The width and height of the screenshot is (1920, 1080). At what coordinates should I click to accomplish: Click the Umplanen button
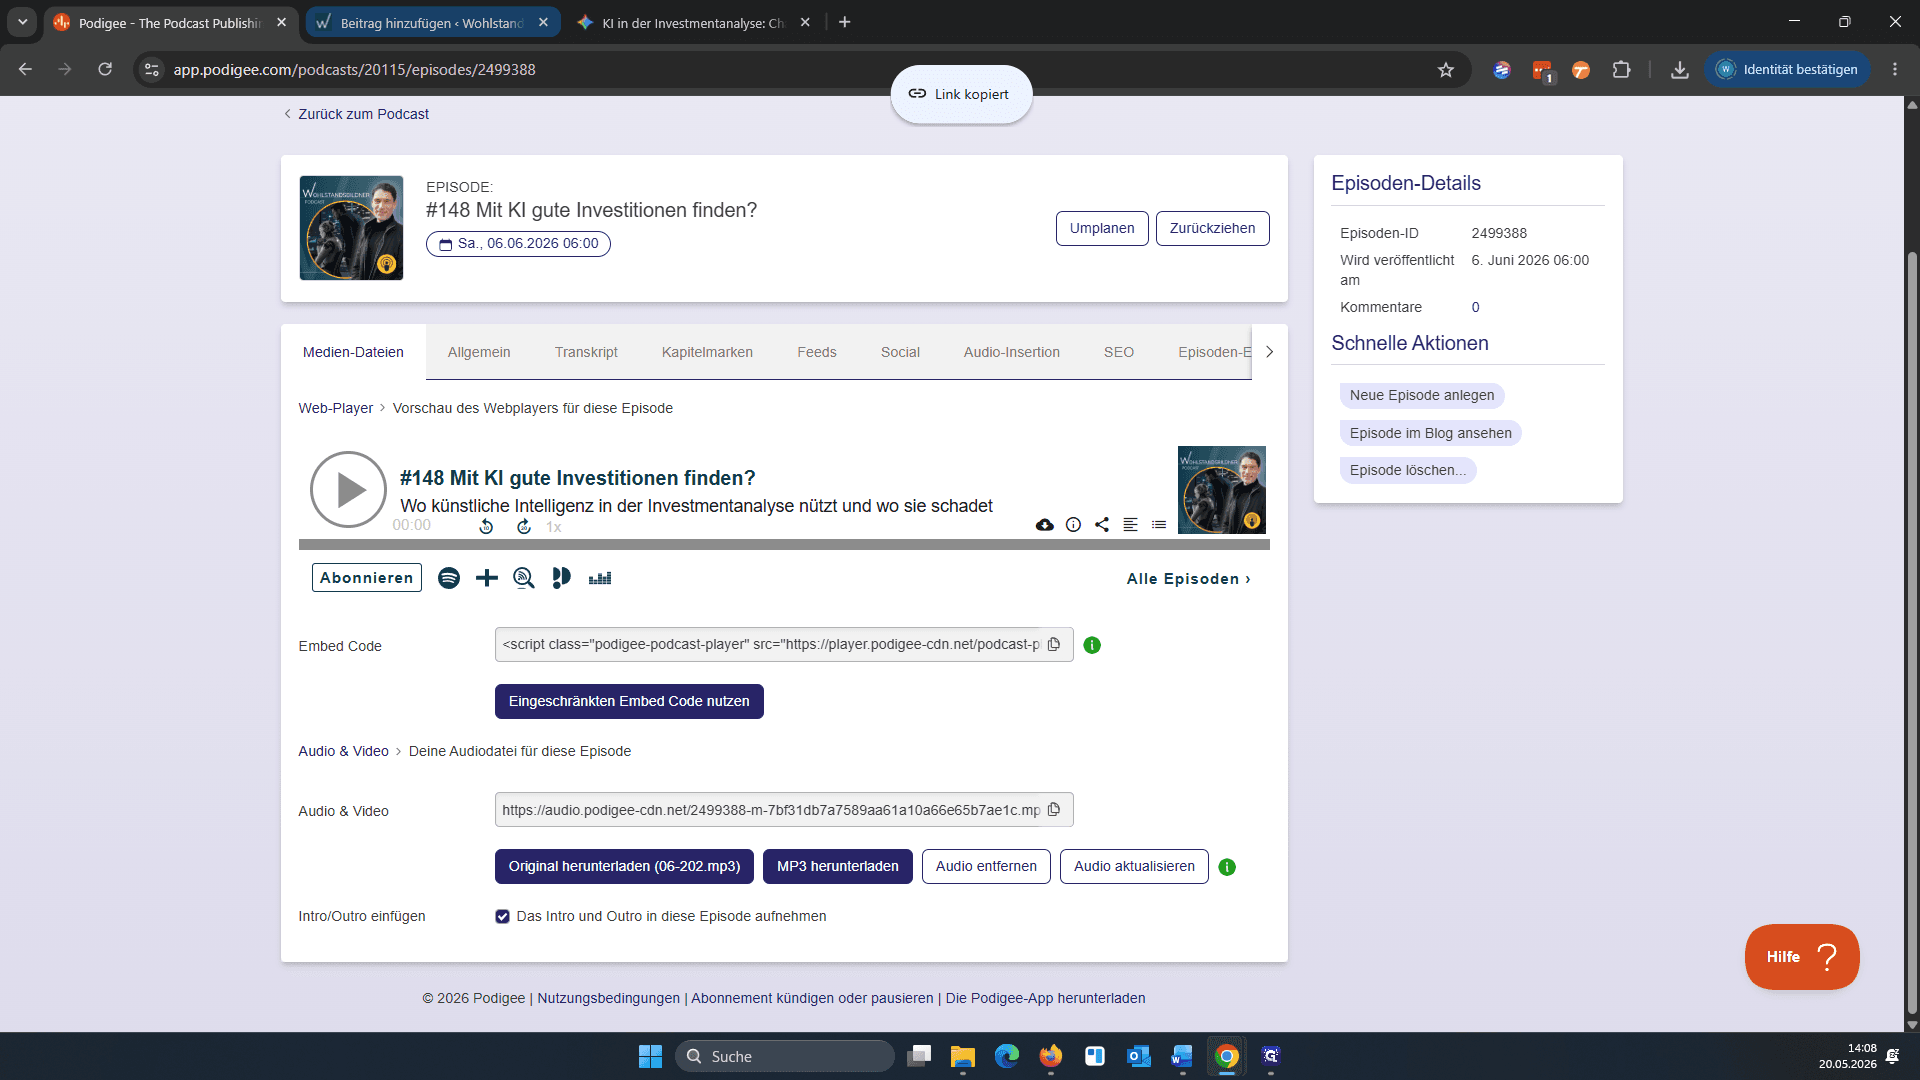tap(1102, 228)
